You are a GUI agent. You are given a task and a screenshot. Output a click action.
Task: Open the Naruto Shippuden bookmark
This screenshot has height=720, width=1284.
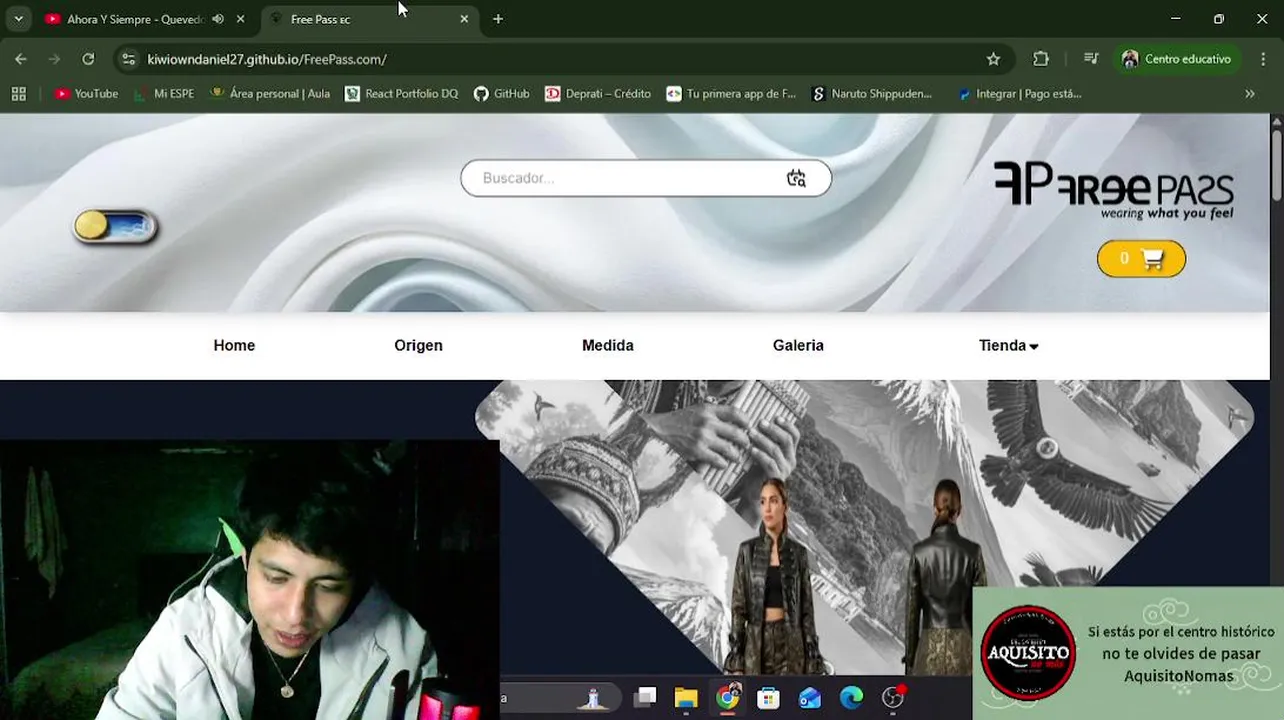[x=872, y=94]
